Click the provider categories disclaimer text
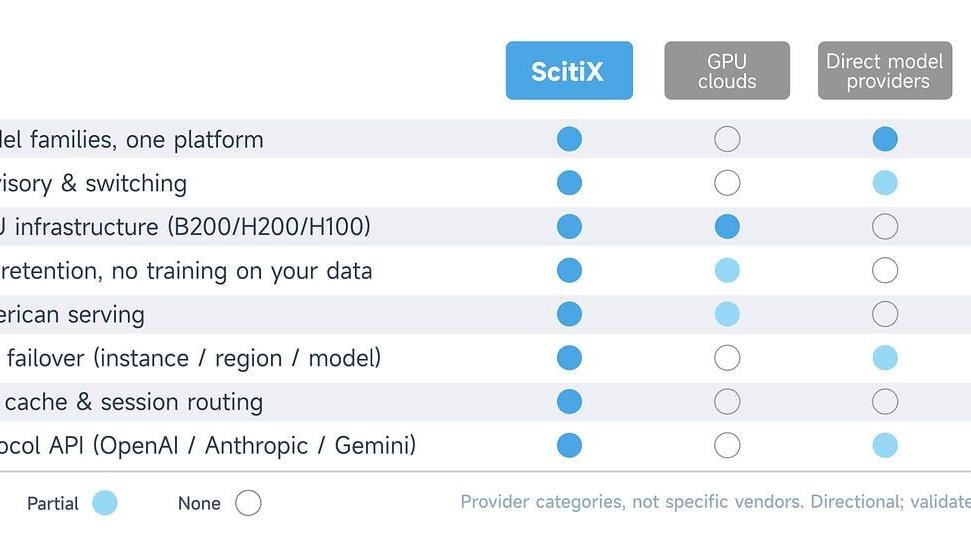 [715, 501]
